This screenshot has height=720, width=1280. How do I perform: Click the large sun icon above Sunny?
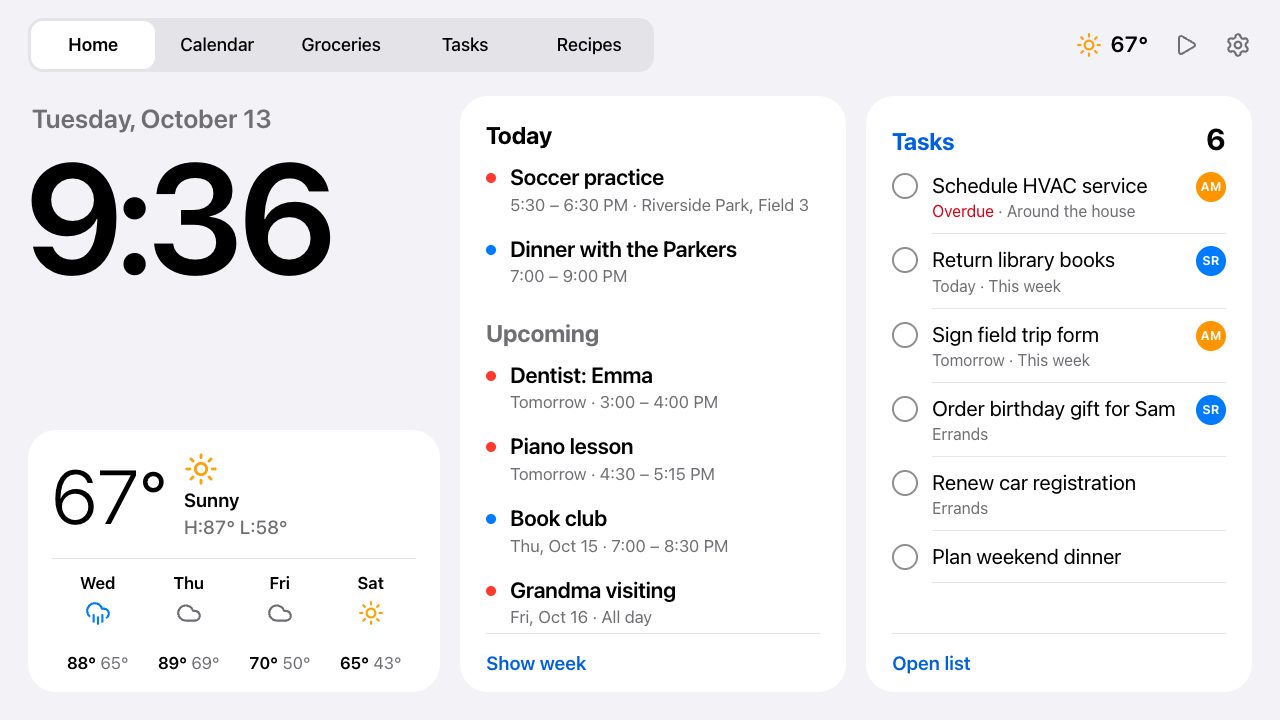pos(201,469)
